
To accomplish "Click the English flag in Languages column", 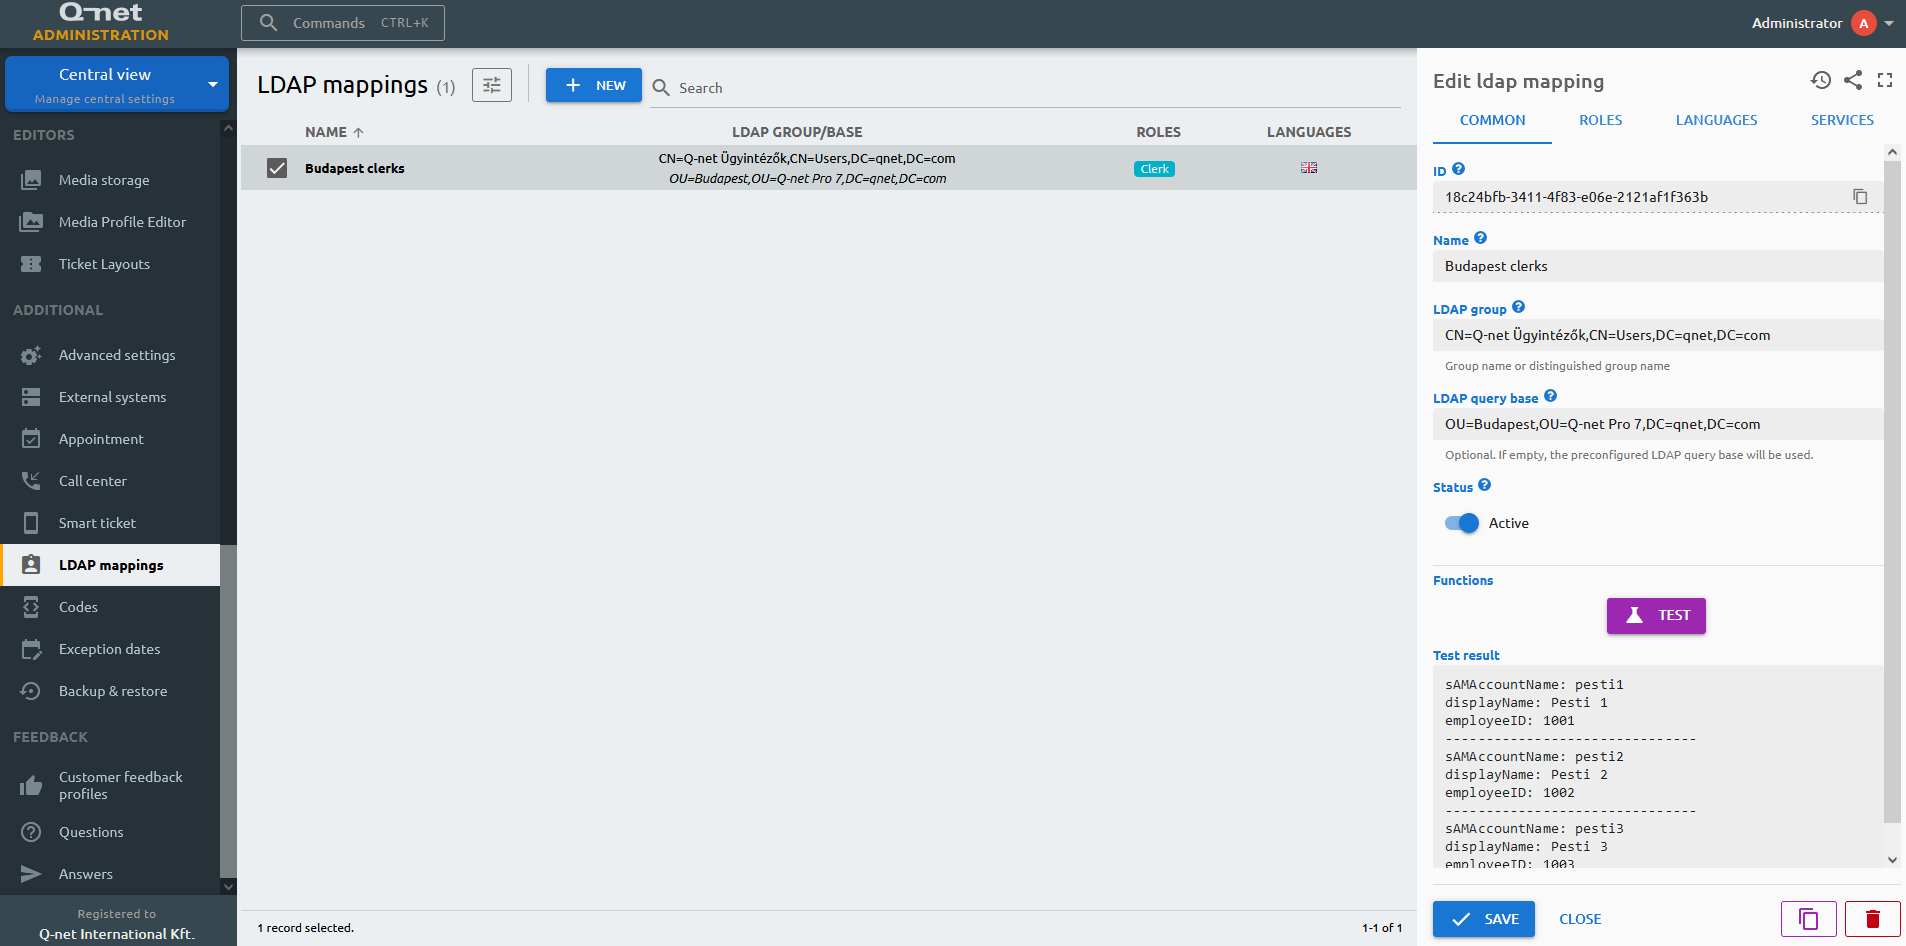I will [x=1309, y=168].
